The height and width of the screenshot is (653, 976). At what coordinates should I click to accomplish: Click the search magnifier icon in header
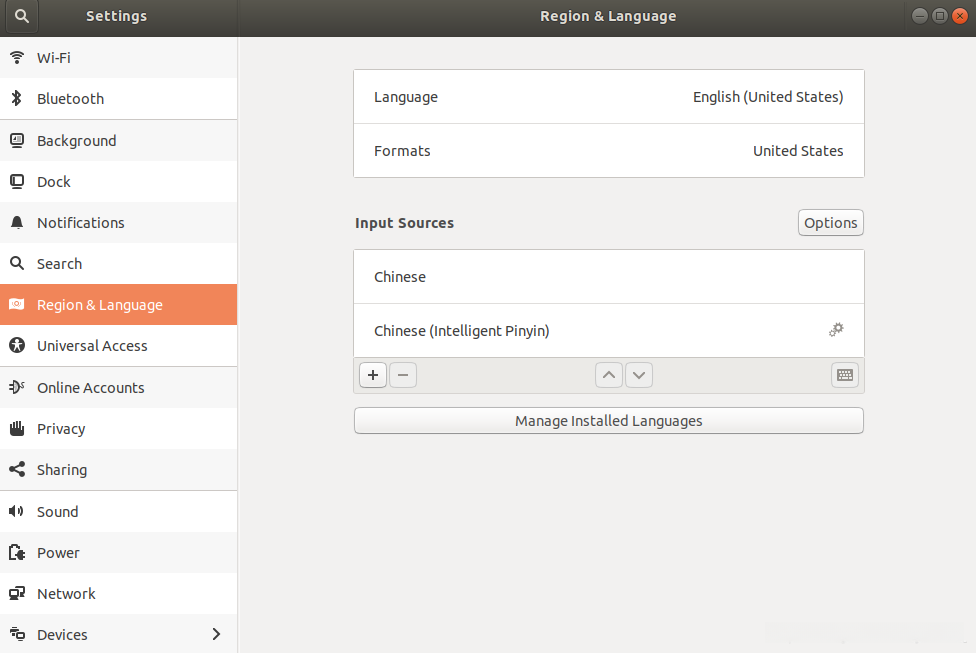[21, 16]
